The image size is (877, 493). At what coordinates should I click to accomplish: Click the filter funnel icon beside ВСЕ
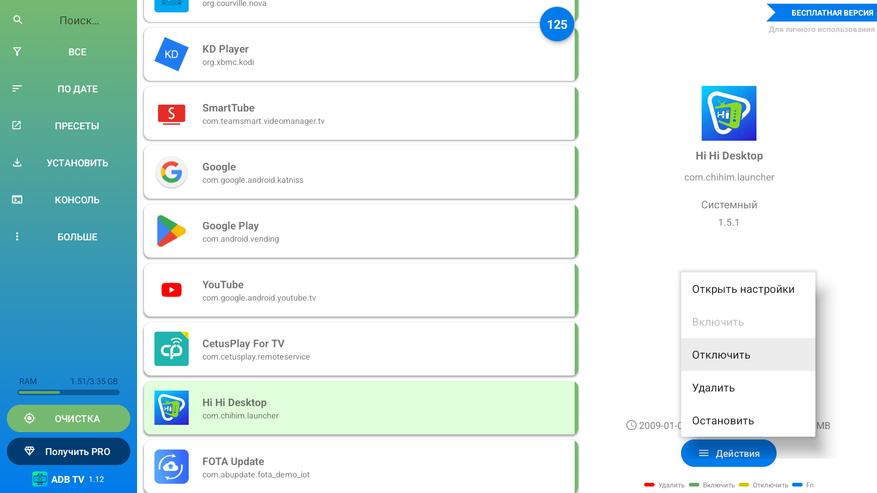(17, 52)
